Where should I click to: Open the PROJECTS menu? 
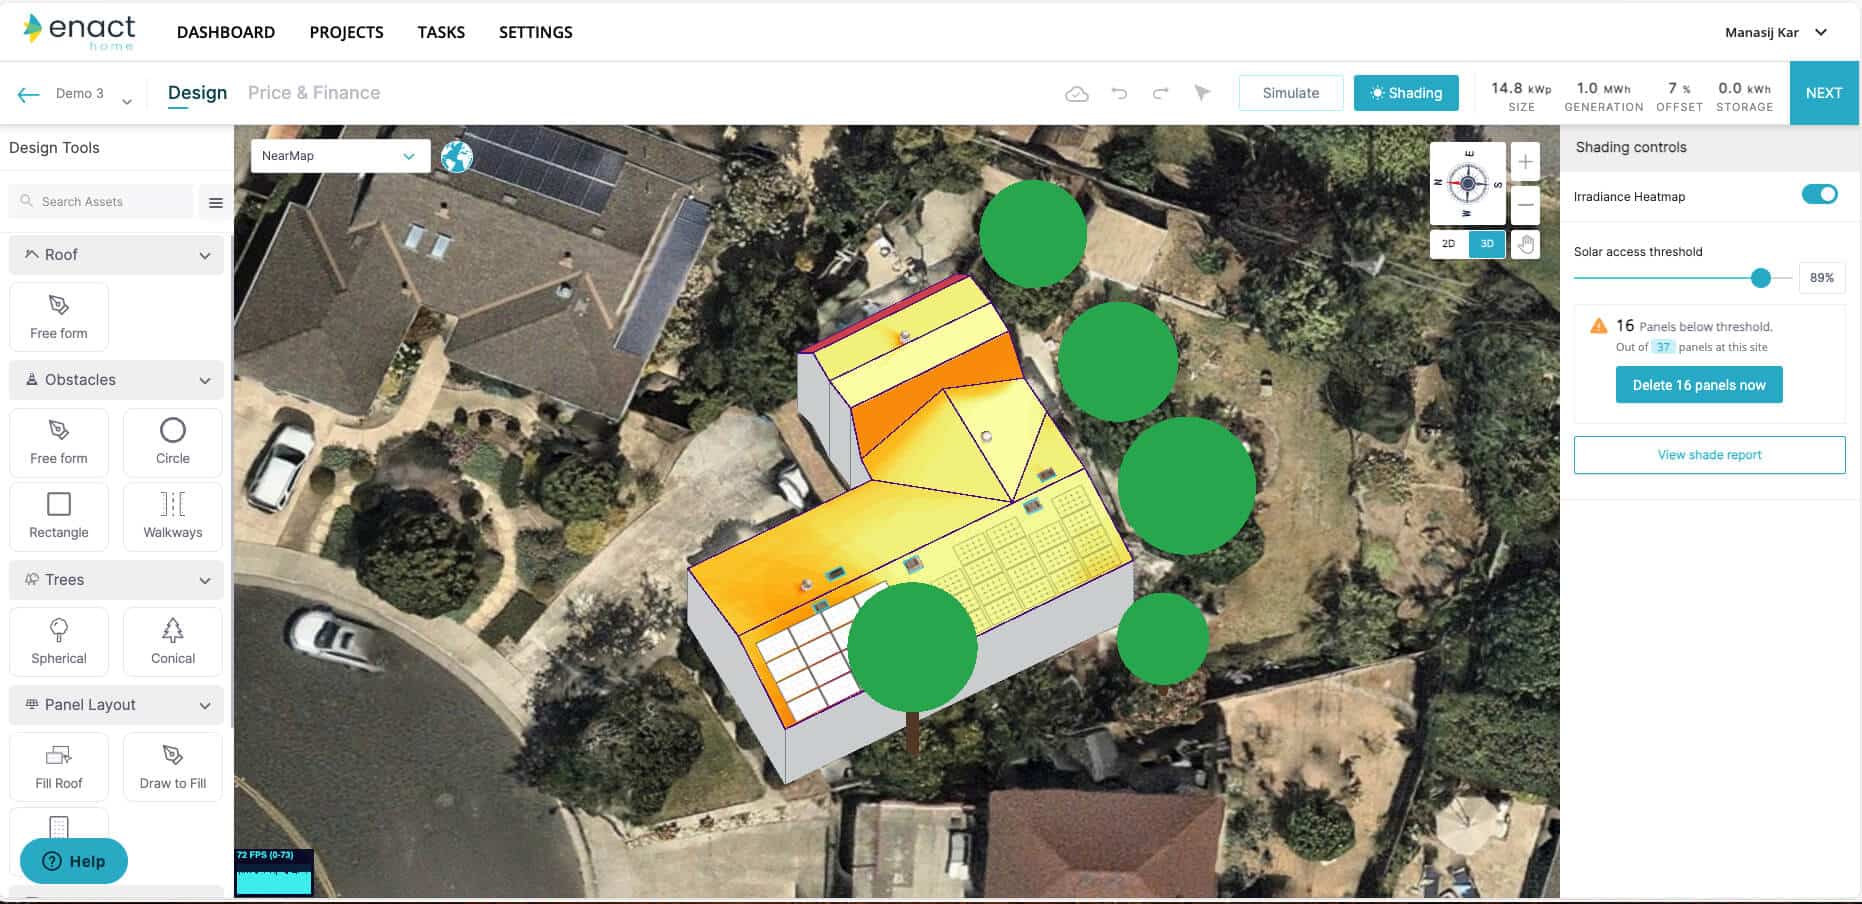tap(346, 32)
